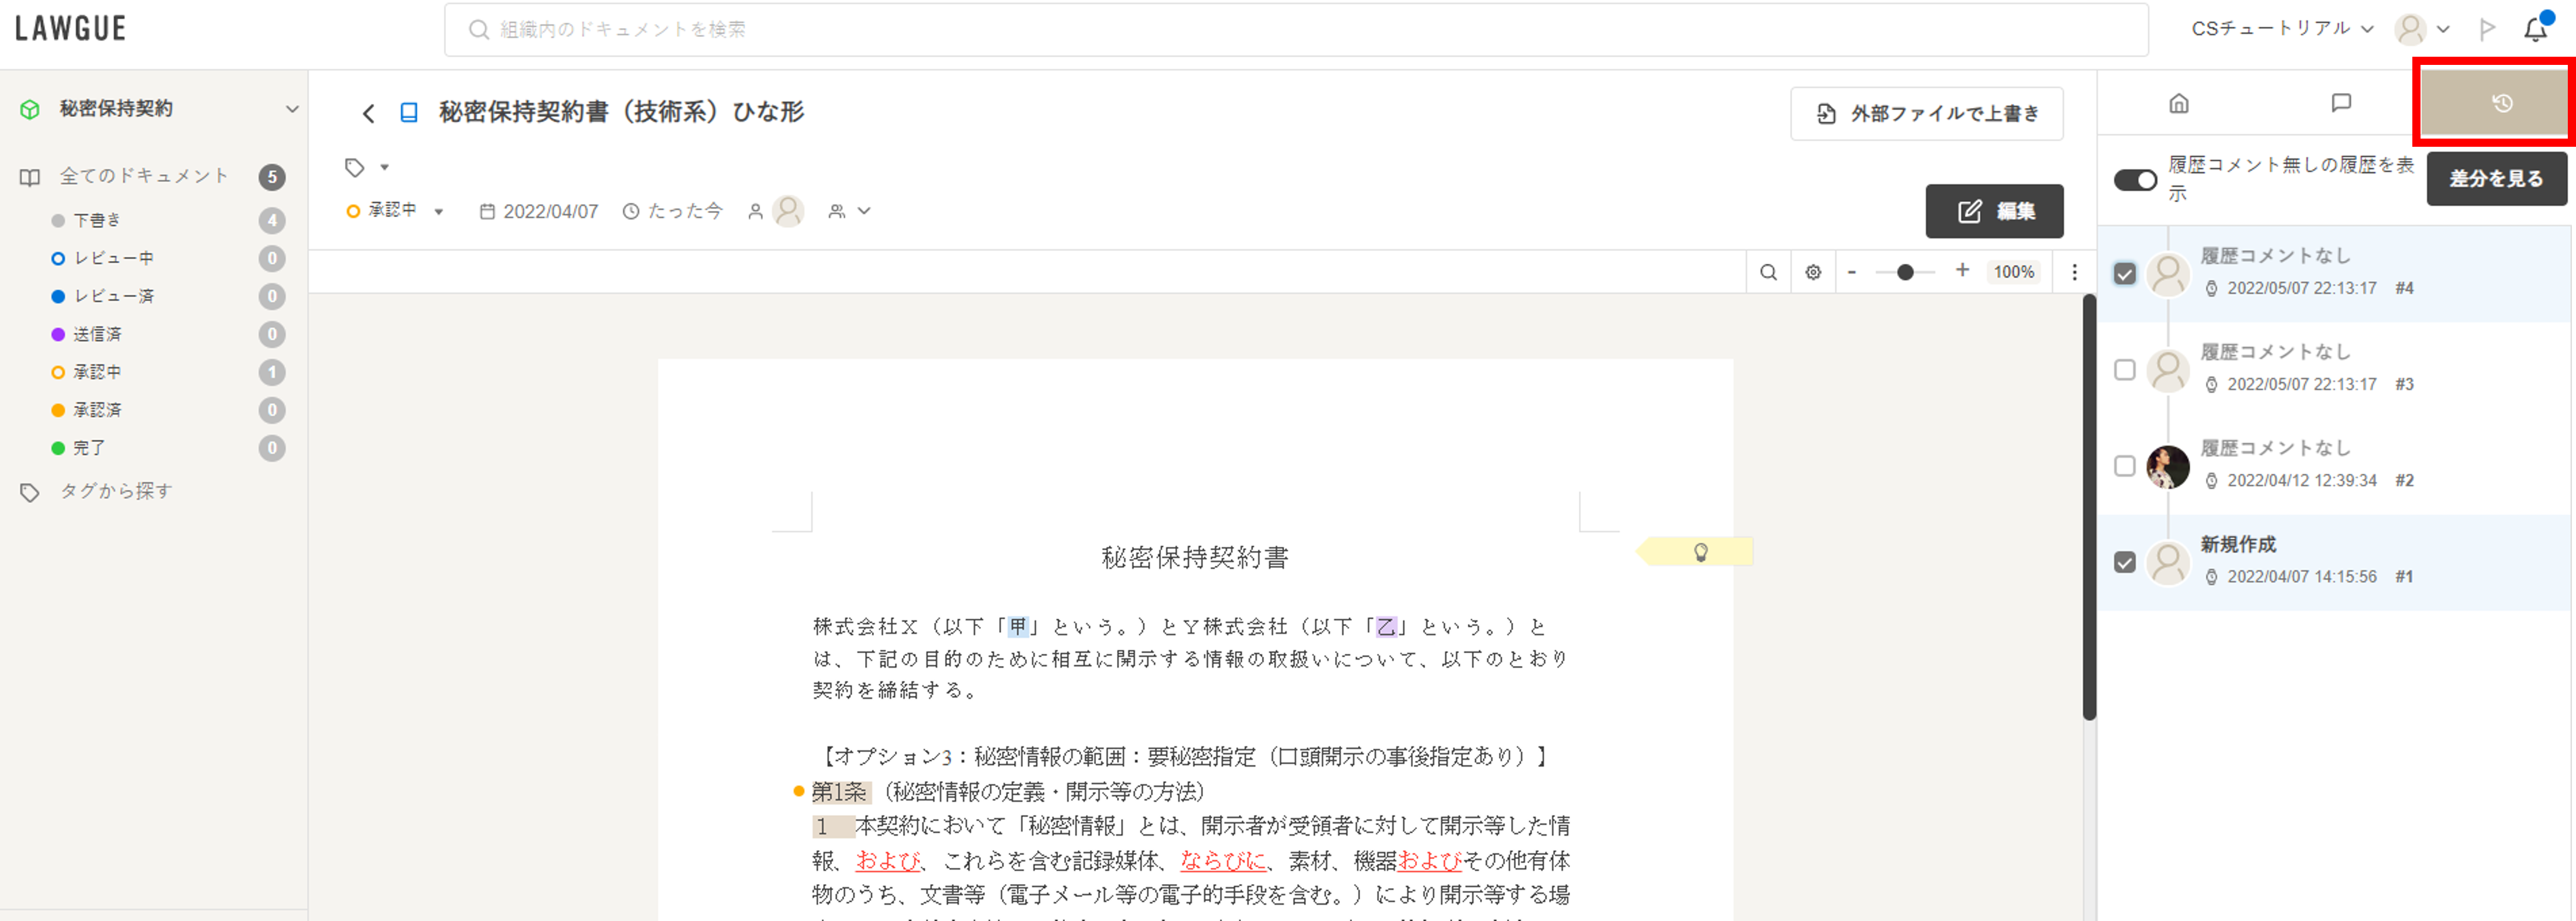This screenshot has width=2576, height=921.
Task: Expand the 承認中 status dropdown
Action: pyautogui.click(x=438, y=212)
